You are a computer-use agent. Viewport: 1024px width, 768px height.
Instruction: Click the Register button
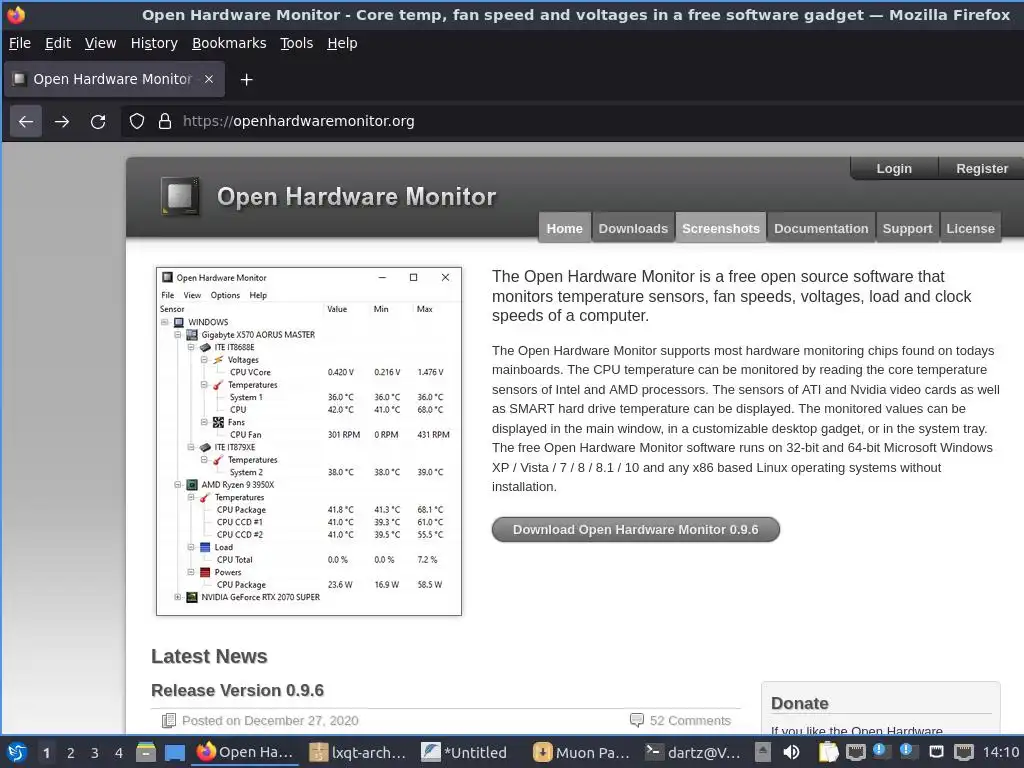[982, 168]
